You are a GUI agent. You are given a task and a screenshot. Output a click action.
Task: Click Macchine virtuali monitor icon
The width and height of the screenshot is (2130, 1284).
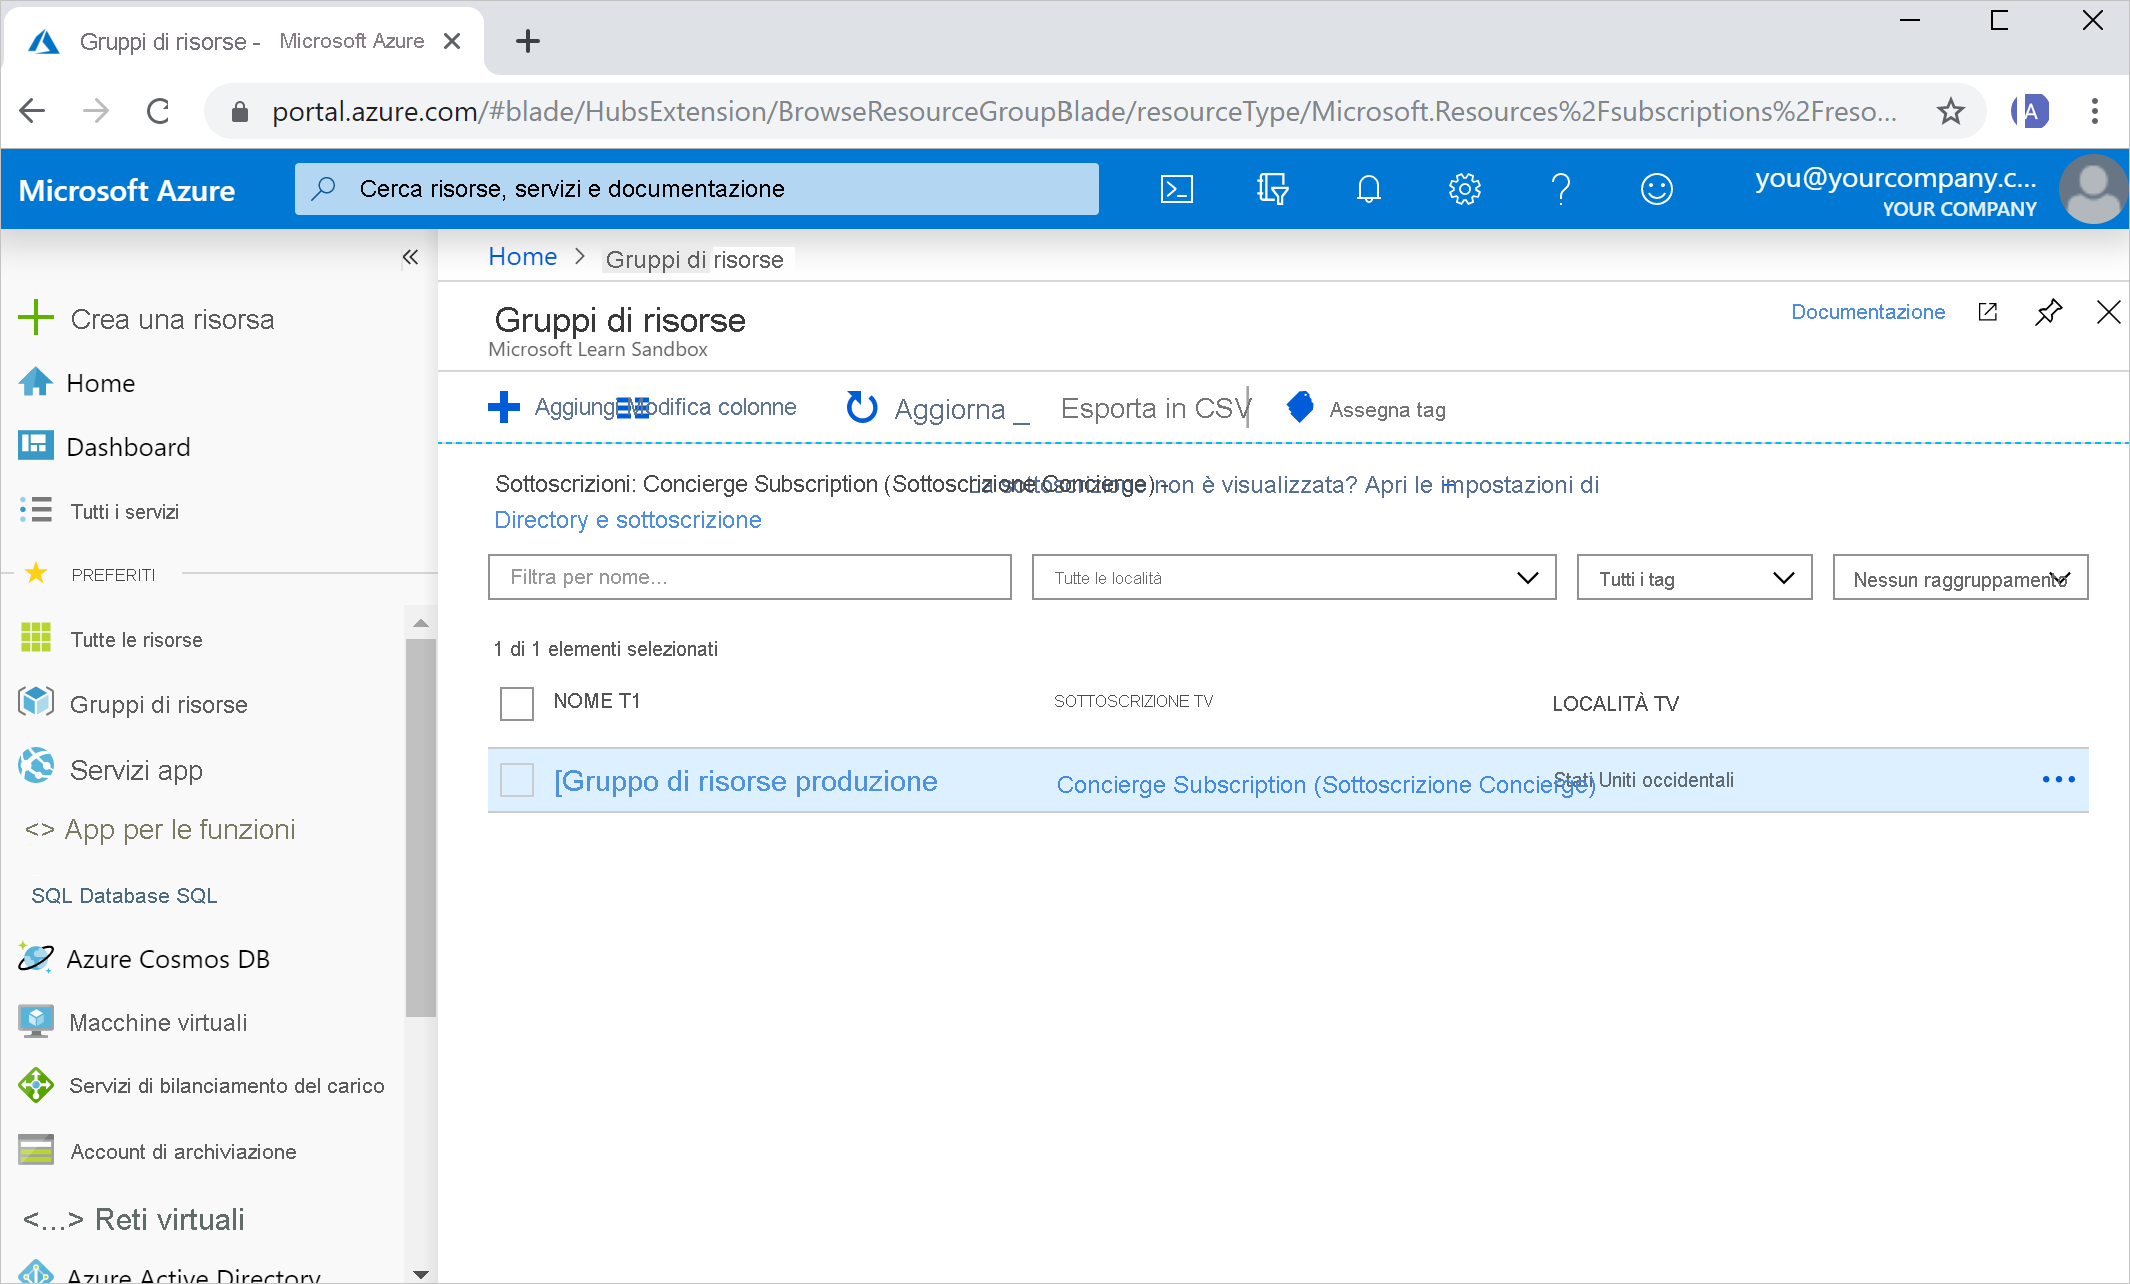(36, 1021)
